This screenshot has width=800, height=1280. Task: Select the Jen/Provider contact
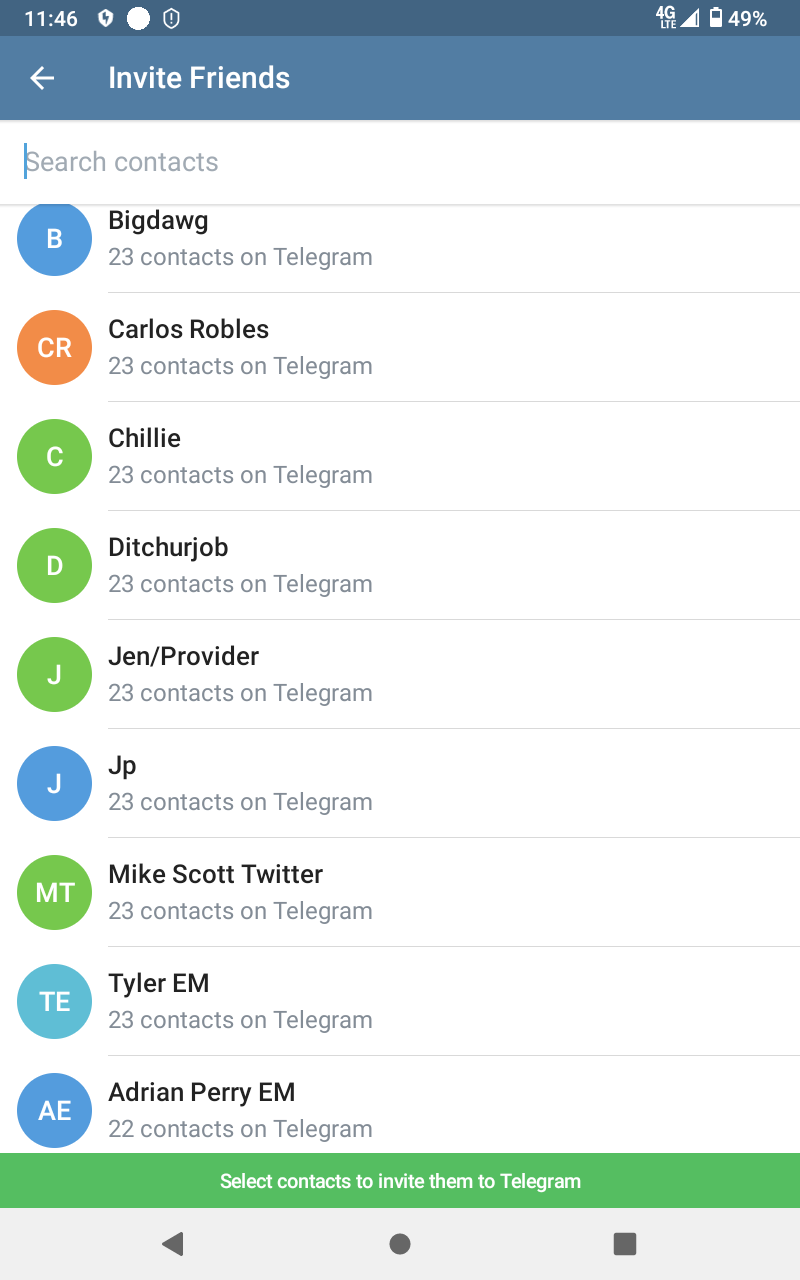tap(400, 674)
